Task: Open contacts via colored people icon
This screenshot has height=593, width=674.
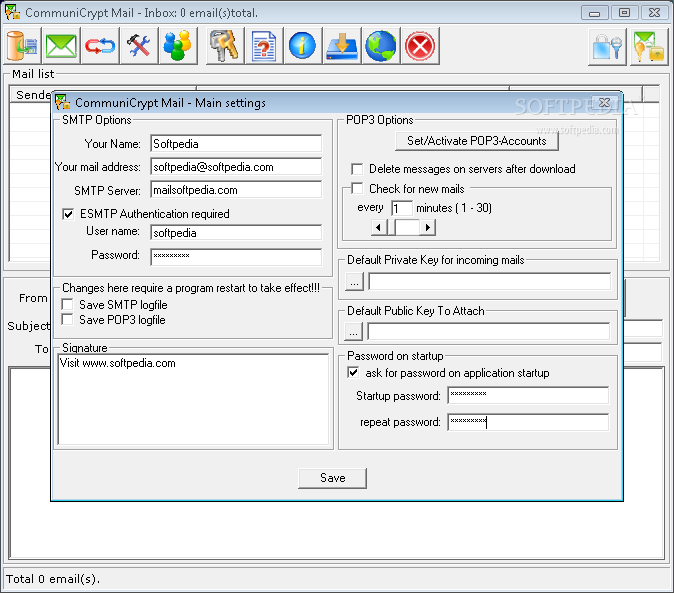Action: [178, 46]
